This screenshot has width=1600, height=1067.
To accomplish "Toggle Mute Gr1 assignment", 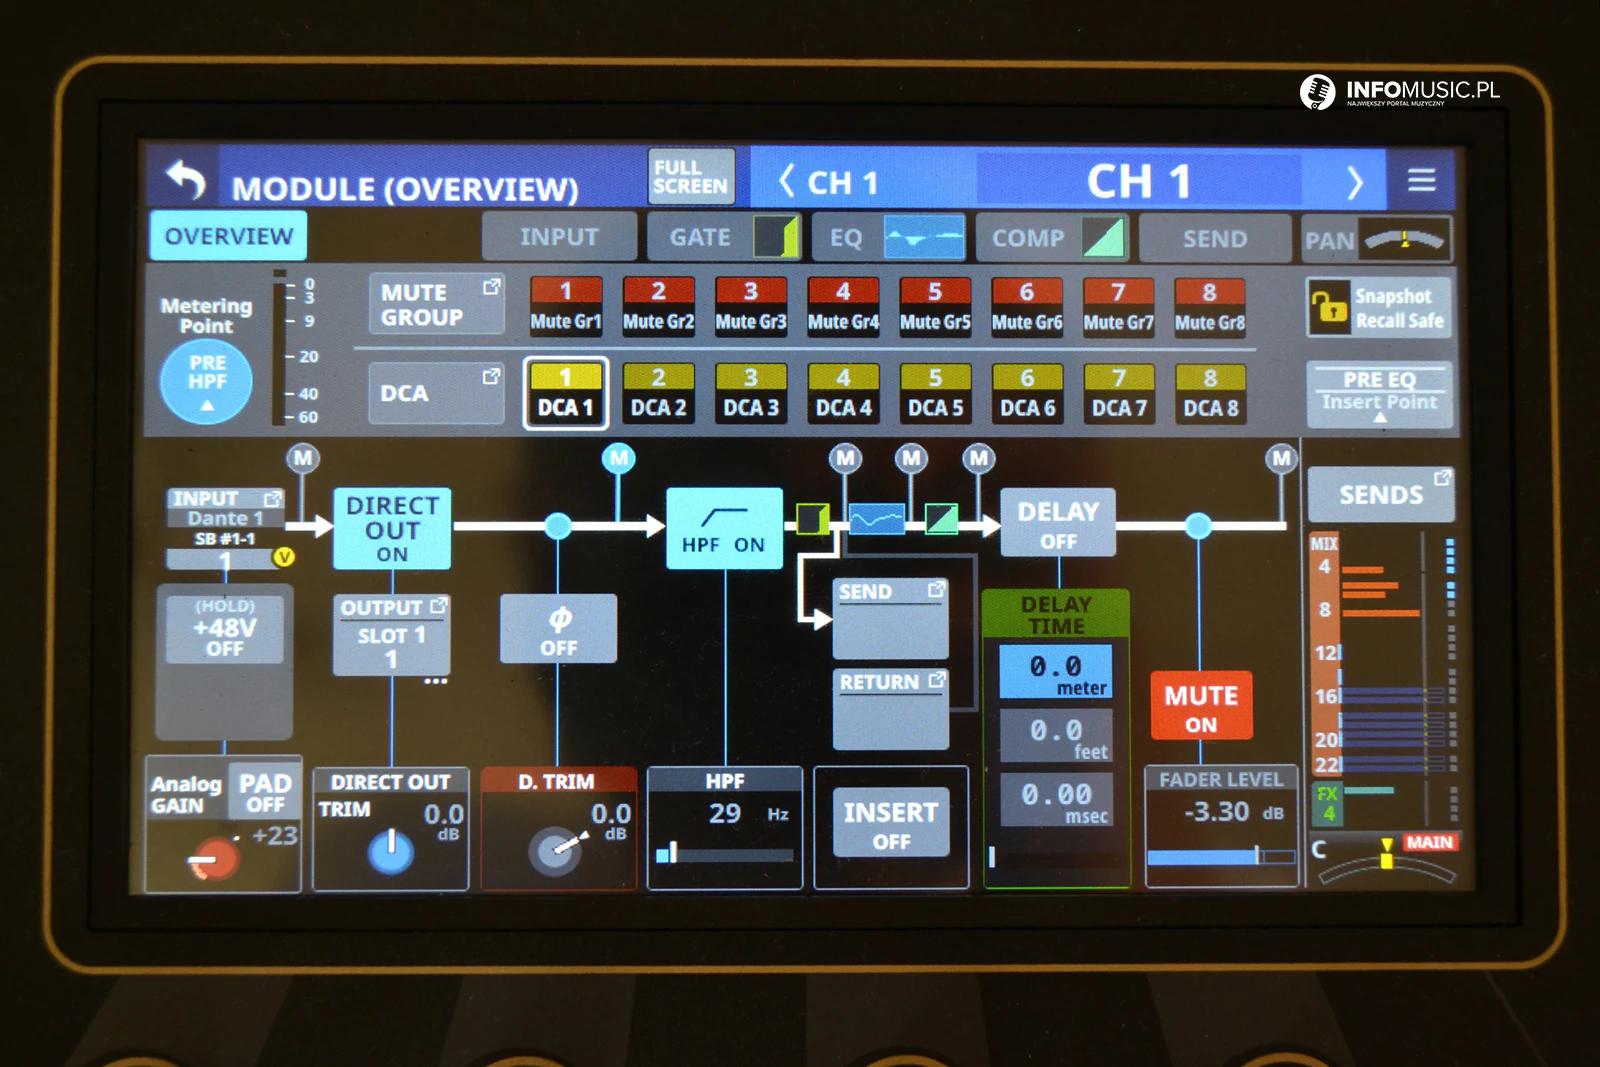I will [x=566, y=306].
